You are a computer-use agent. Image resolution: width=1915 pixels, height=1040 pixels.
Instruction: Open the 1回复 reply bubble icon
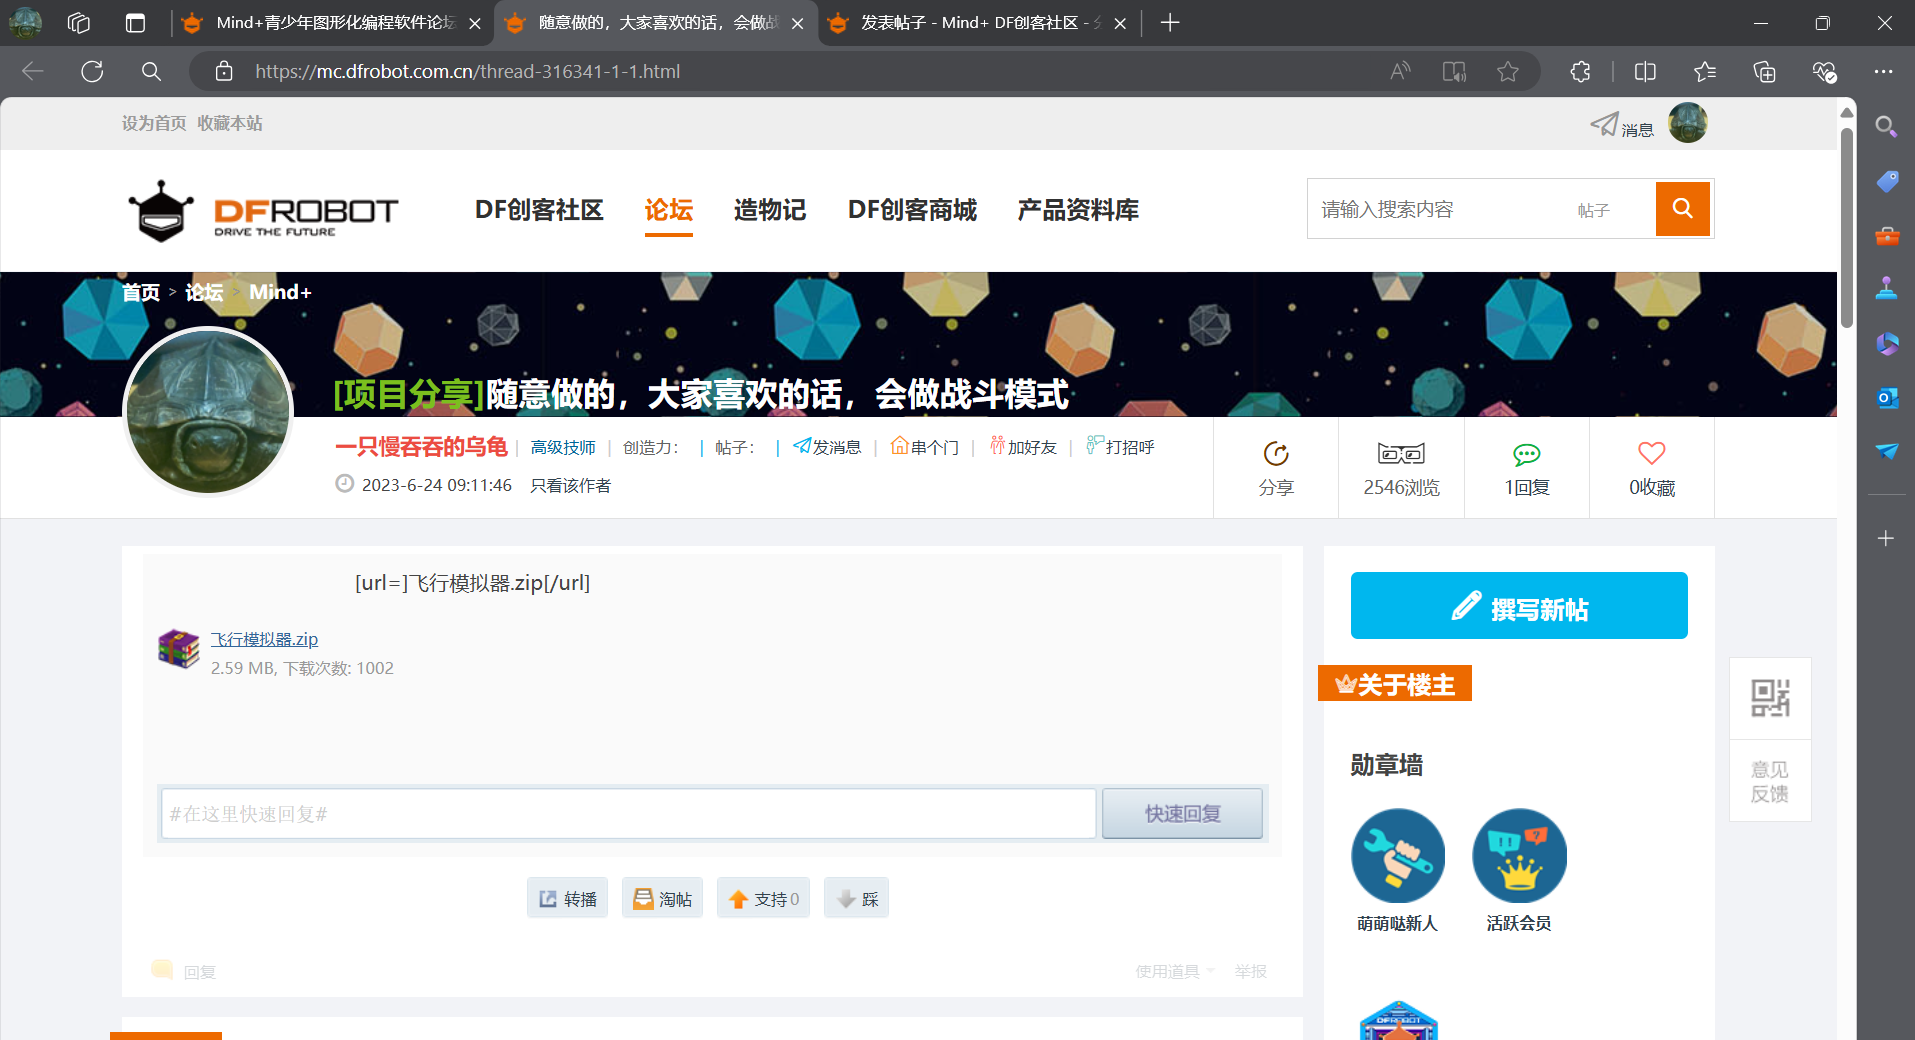click(x=1527, y=455)
